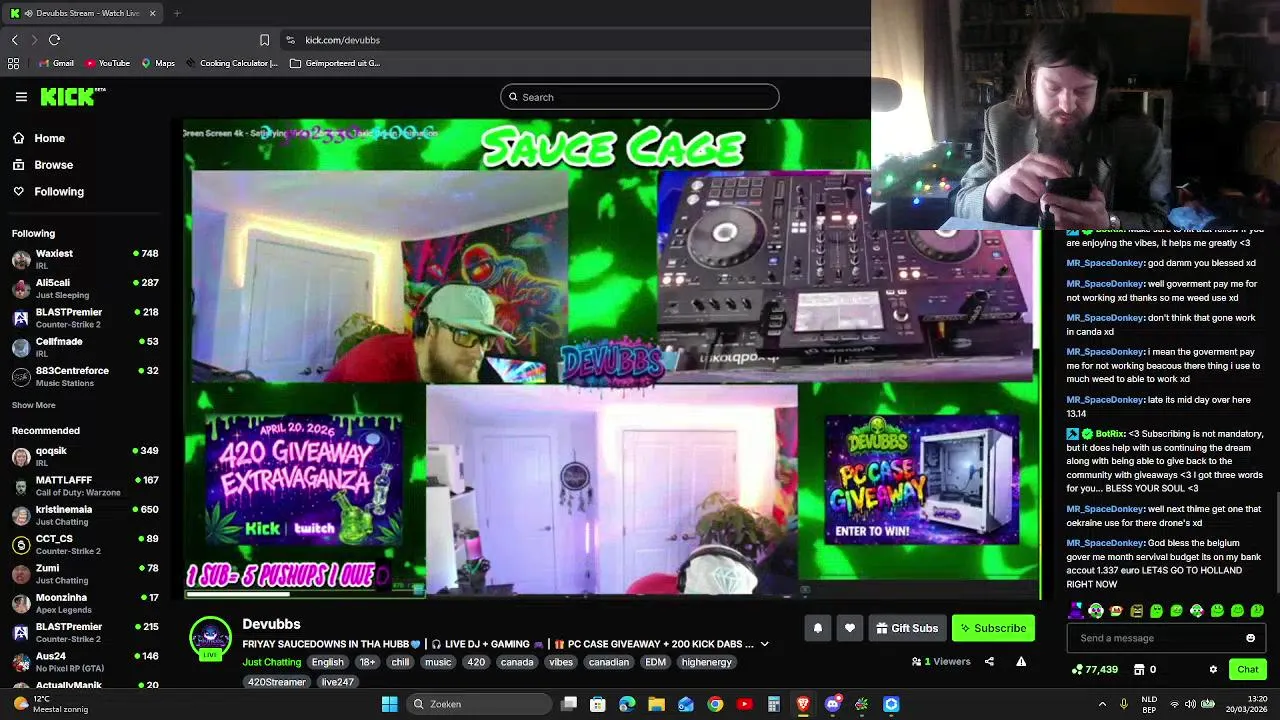Image resolution: width=1280 pixels, height=720 pixels.
Task: Show hidden system tray icons chevron
Action: pyautogui.click(x=1102, y=704)
